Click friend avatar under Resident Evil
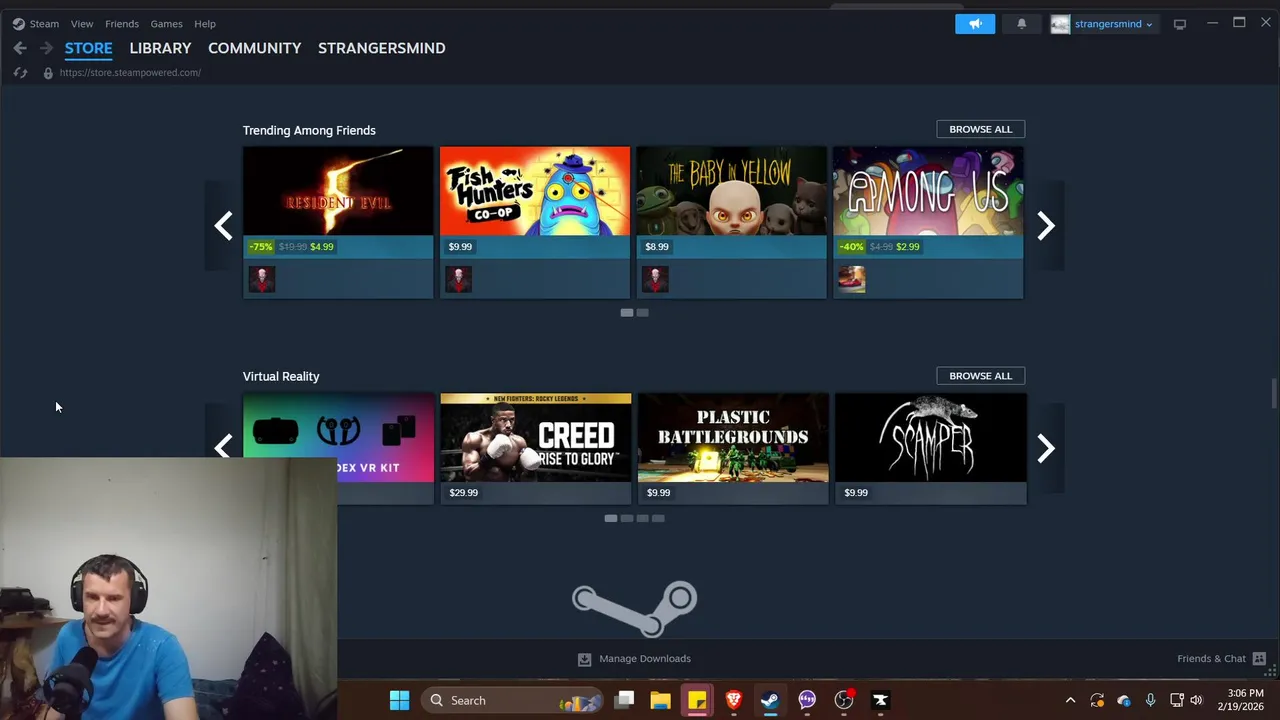 pos(262,279)
